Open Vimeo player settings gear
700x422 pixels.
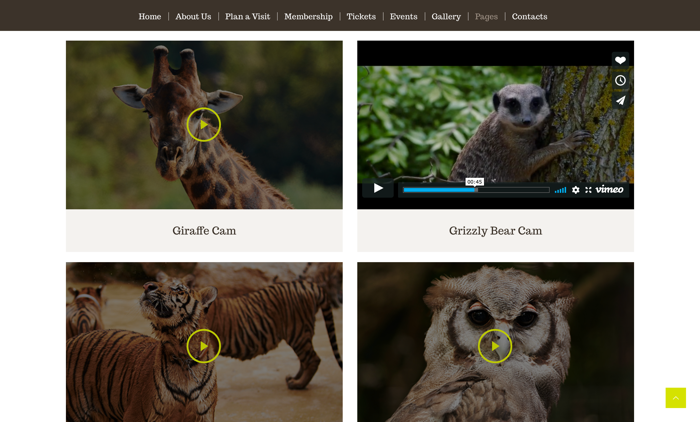click(x=576, y=190)
